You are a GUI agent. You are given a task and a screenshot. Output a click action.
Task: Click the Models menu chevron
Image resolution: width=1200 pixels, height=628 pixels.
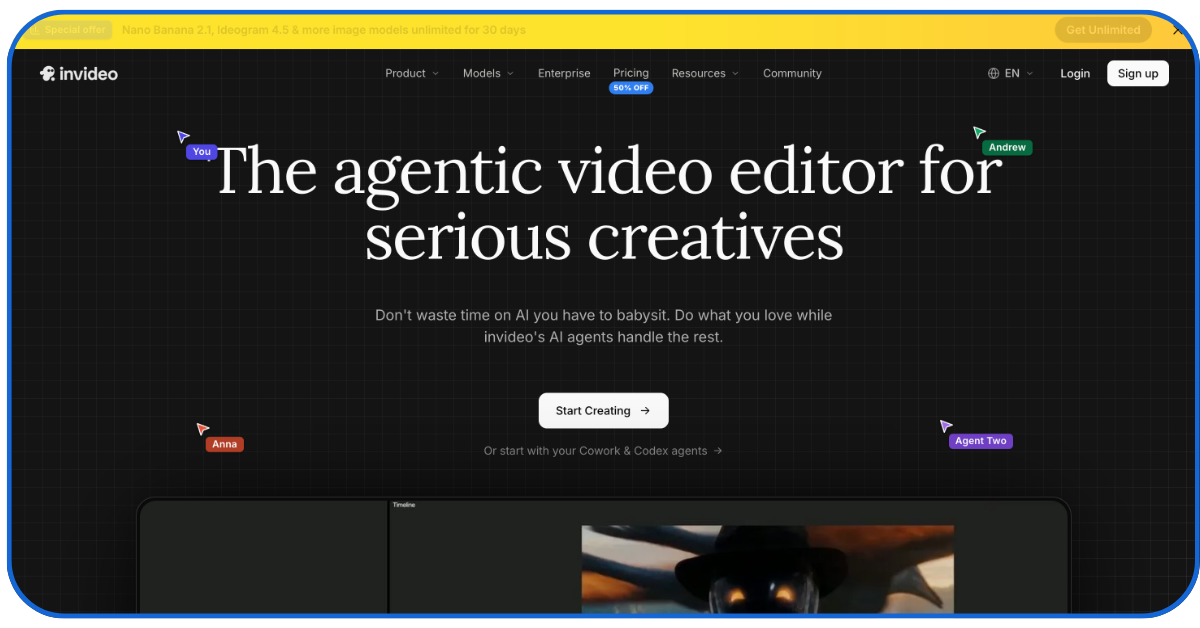coord(510,74)
